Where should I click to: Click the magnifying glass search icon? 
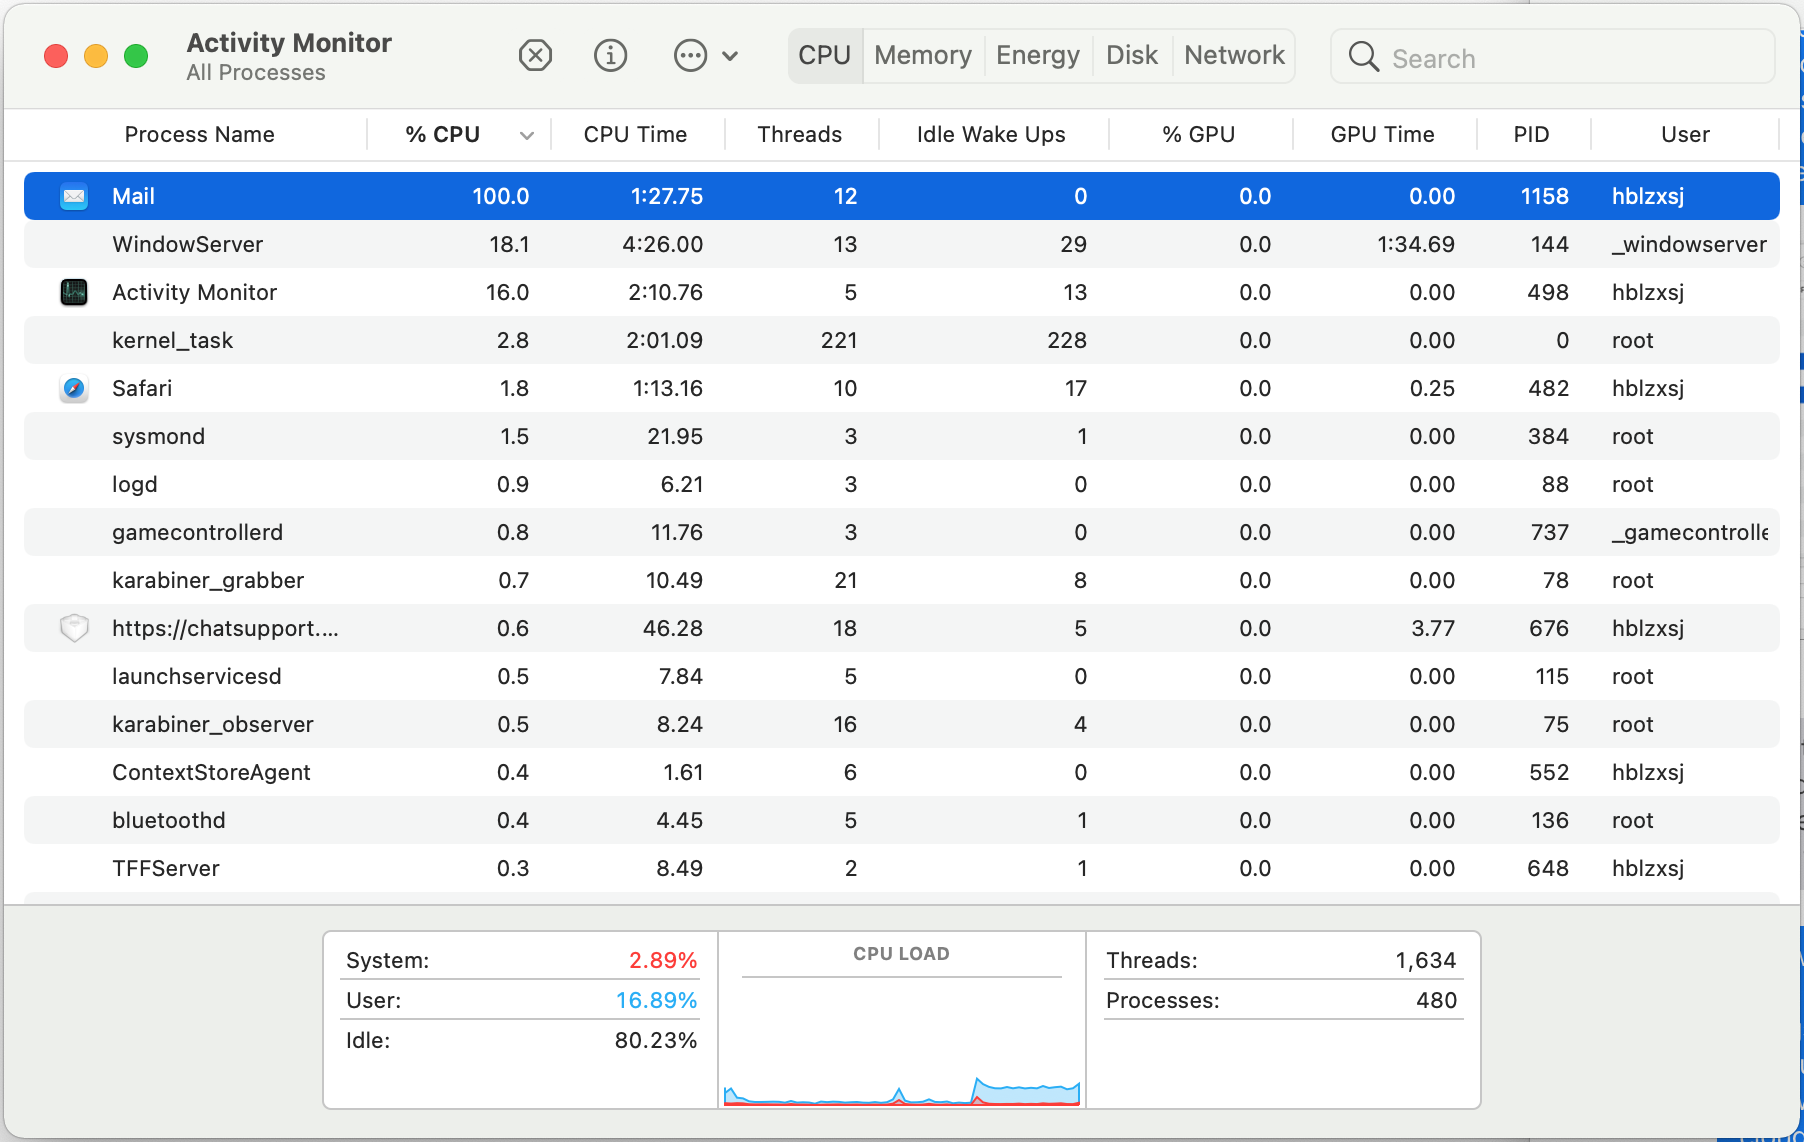coord(1363,57)
